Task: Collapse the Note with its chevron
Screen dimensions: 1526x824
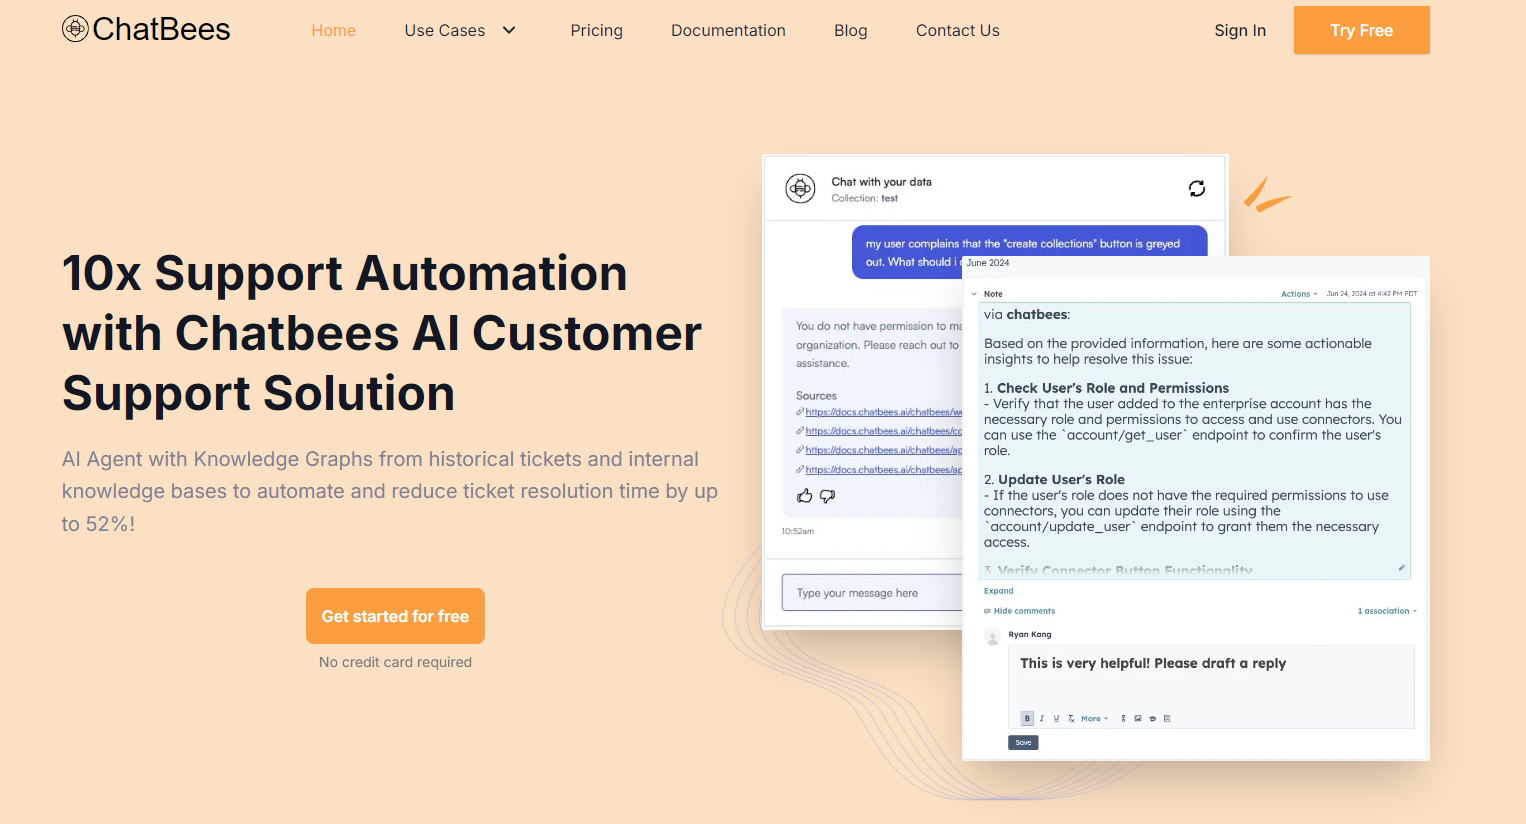Action: pos(974,294)
